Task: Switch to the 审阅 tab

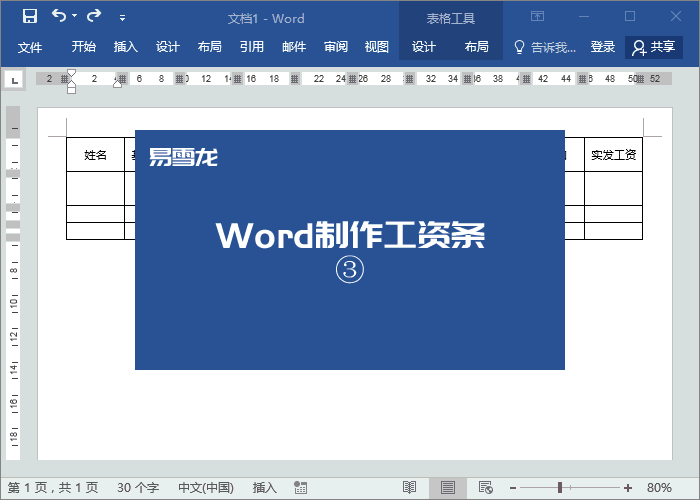Action: (336, 46)
